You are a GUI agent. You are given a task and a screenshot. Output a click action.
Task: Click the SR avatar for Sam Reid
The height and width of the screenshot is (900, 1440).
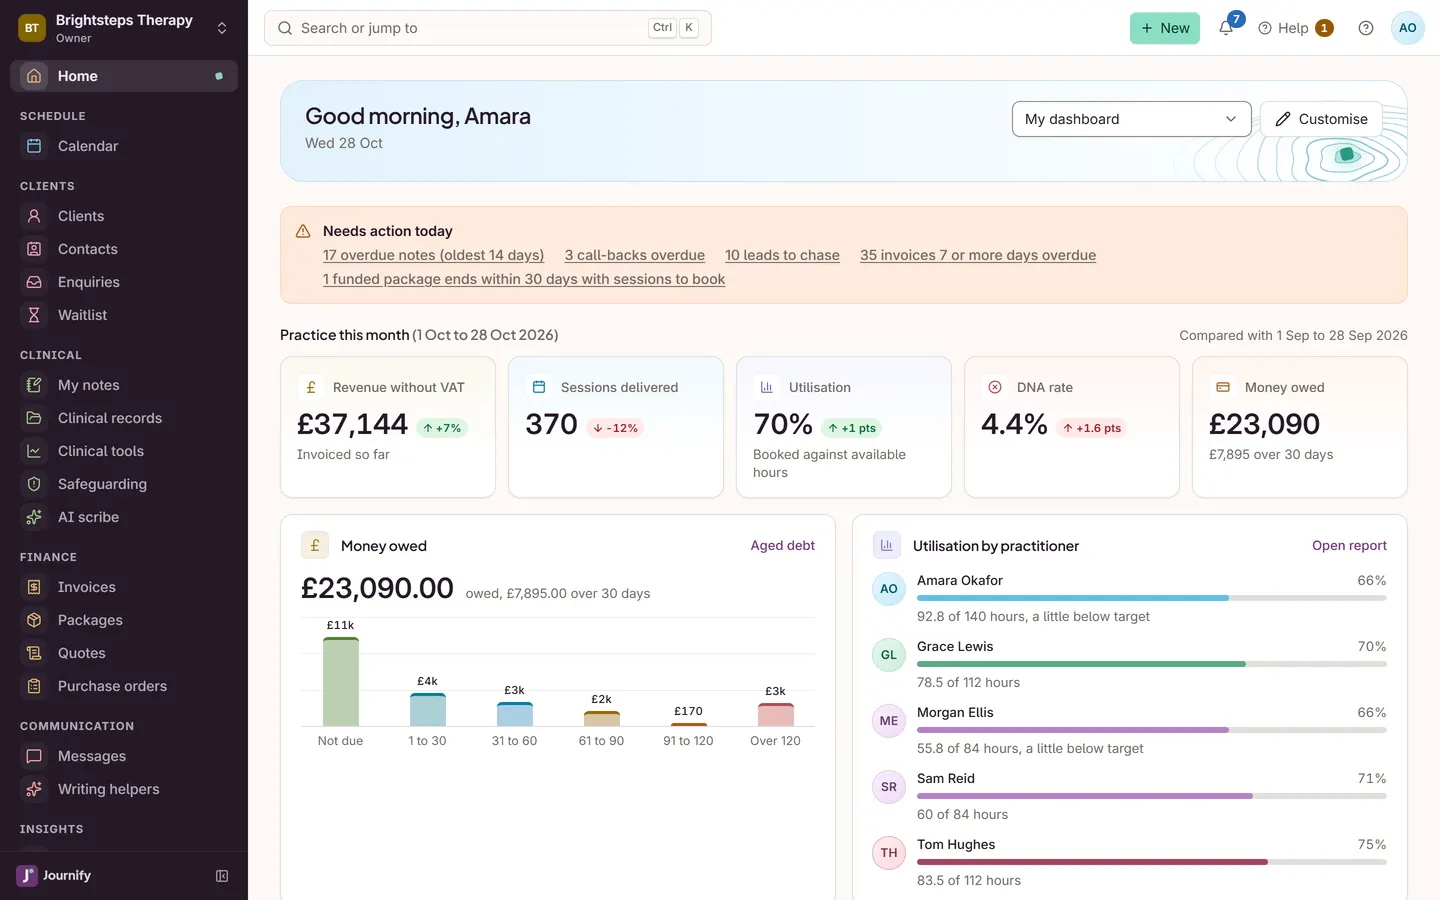[x=889, y=787]
